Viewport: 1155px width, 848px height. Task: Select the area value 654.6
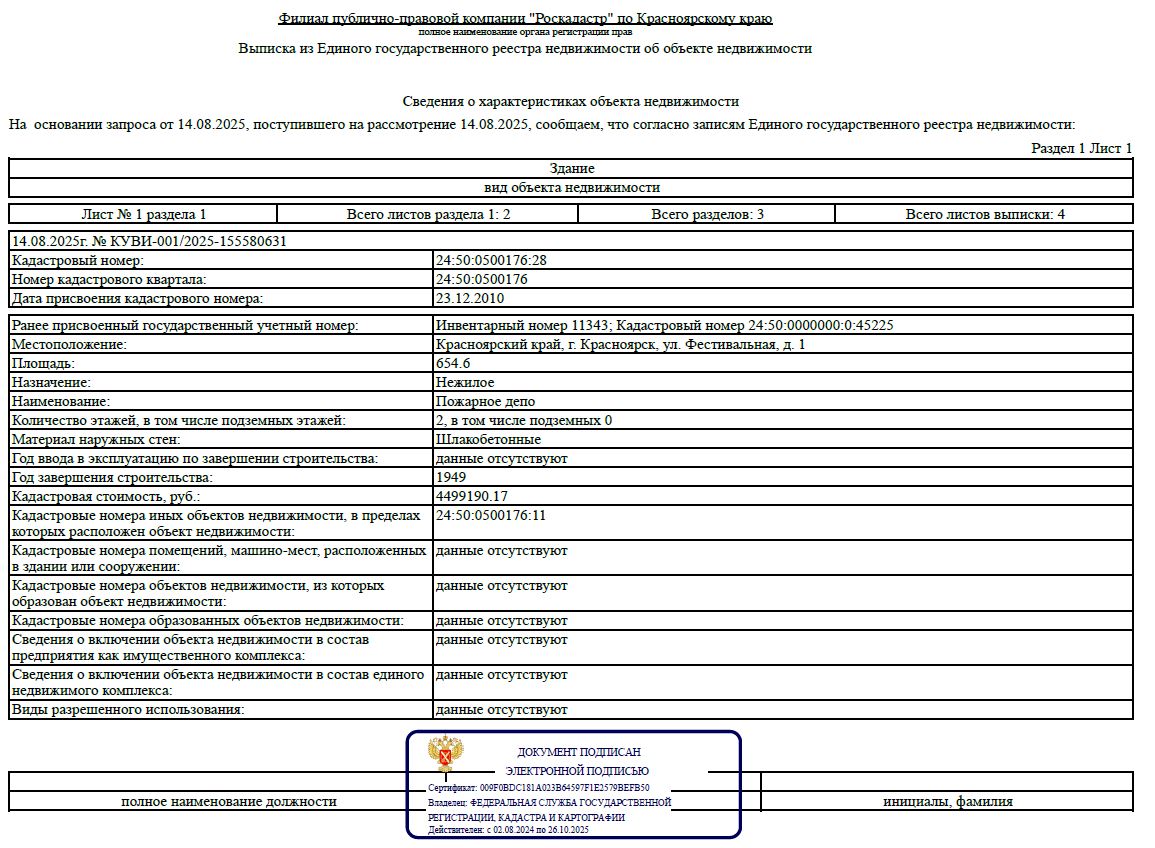(452, 363)
